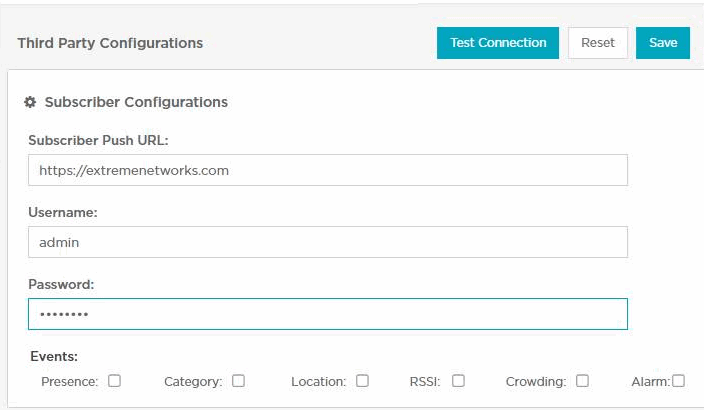Click the 'Crowding:' label text
Viewport: 704px width, 410px height.
pyautogui.click(x=535, y=382)
